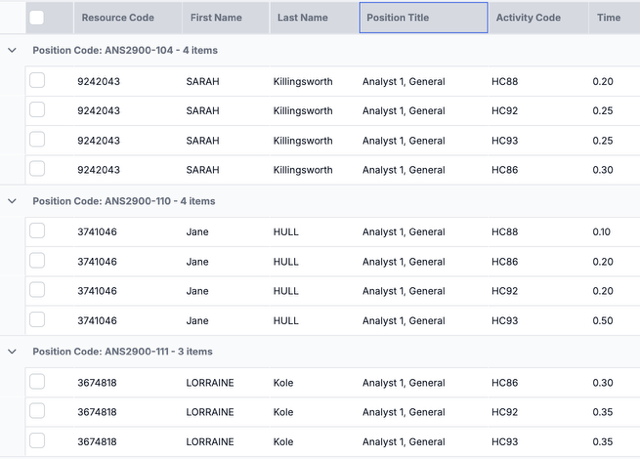The image size is (640, 459).
Task: Sort by the Resource Code column header
Action: 117,18
